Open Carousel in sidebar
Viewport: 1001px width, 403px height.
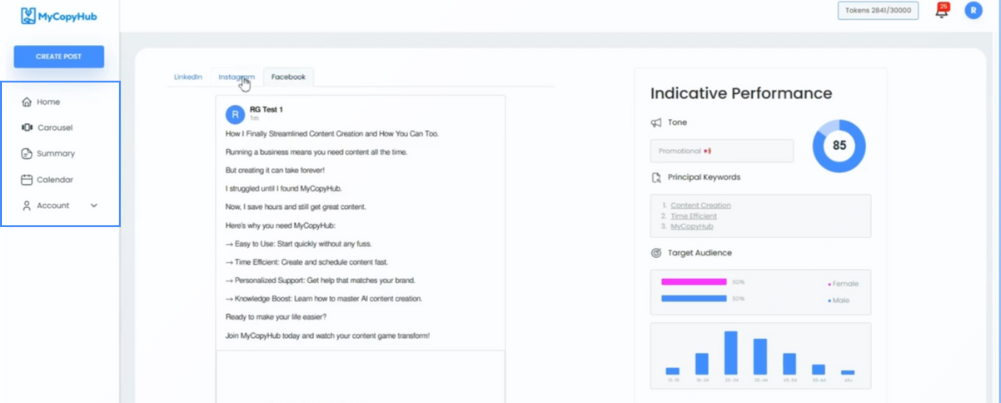(55, 128)
